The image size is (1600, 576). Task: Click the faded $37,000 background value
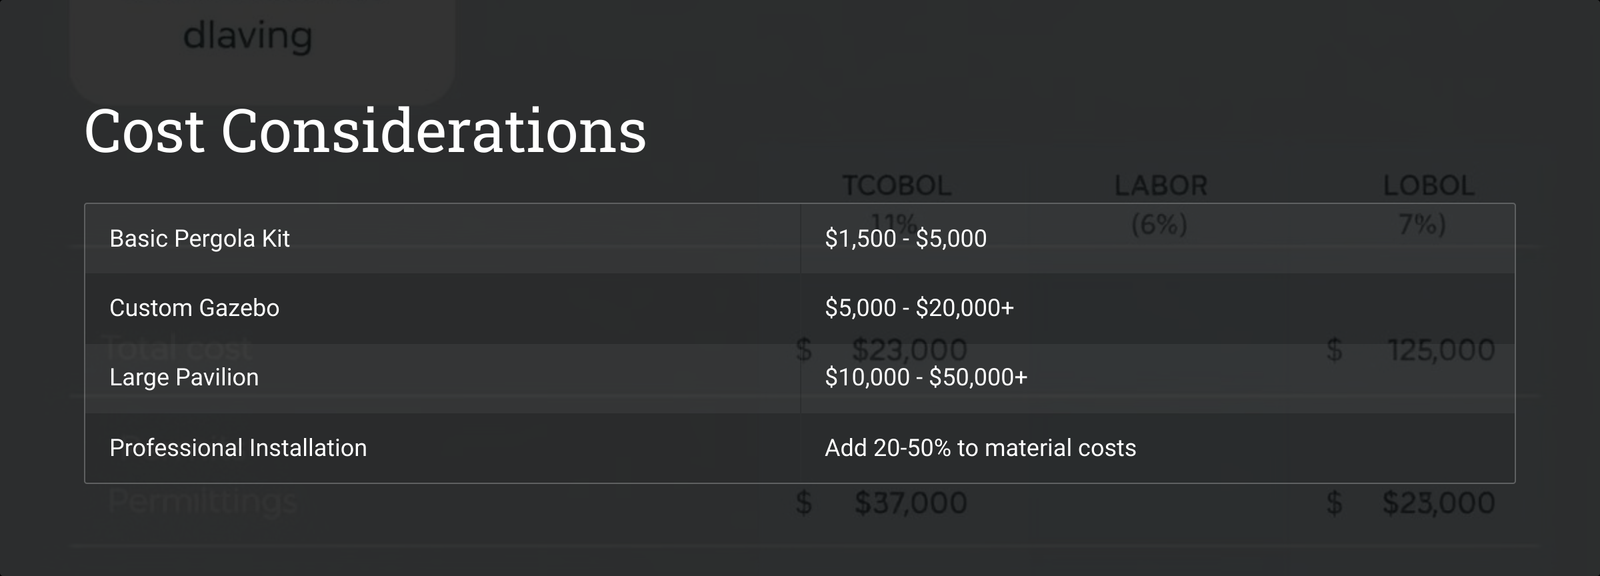click(x=910, y=503)
